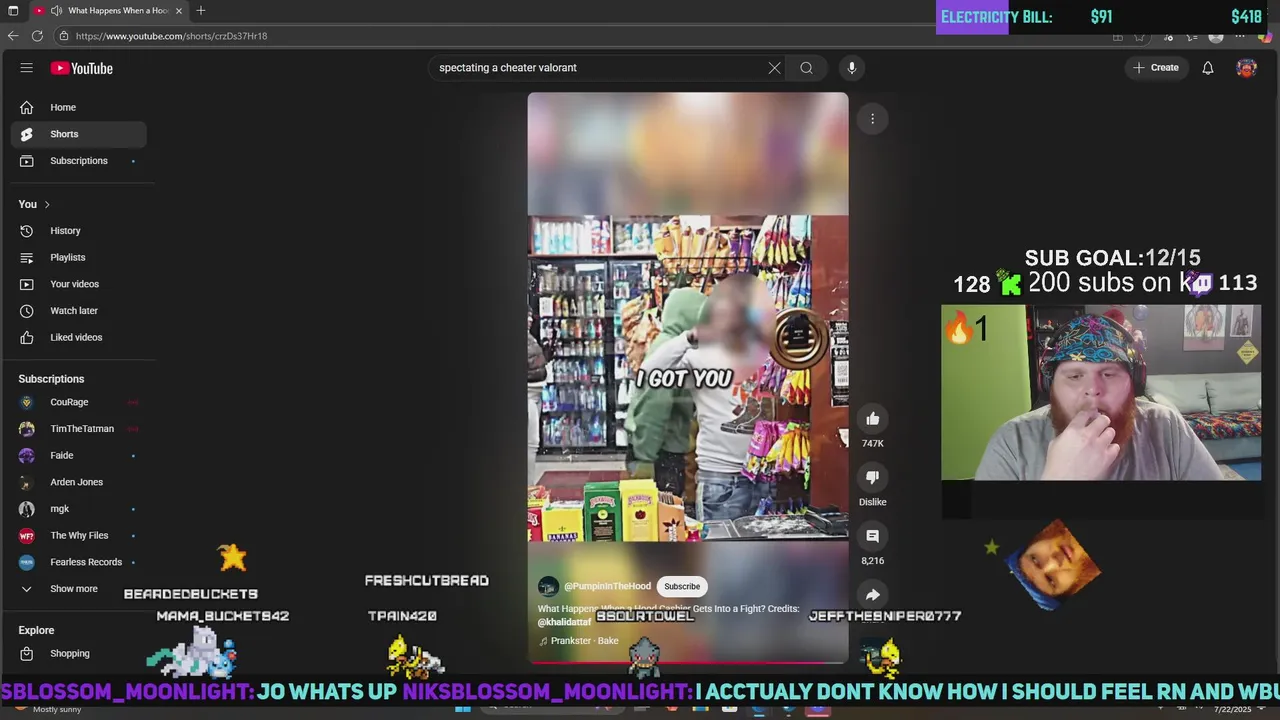Expand the You section chevron
This screenshot has height=720, width=1280.
point(46,204)
